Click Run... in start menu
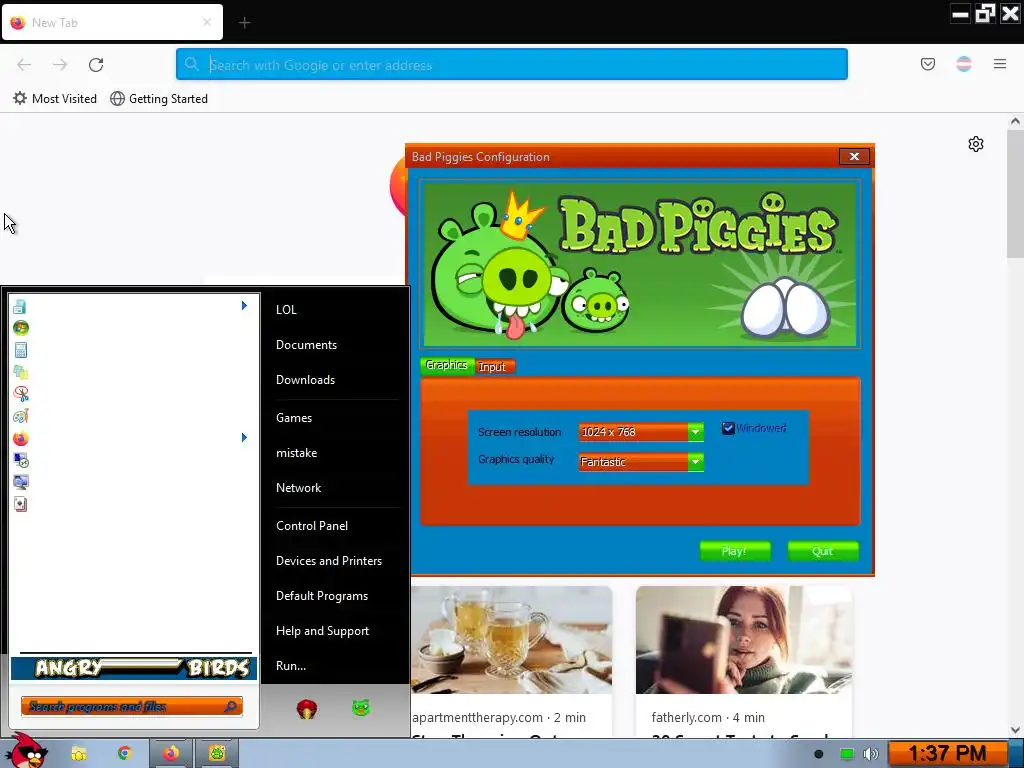 click(x=291, y=666)
